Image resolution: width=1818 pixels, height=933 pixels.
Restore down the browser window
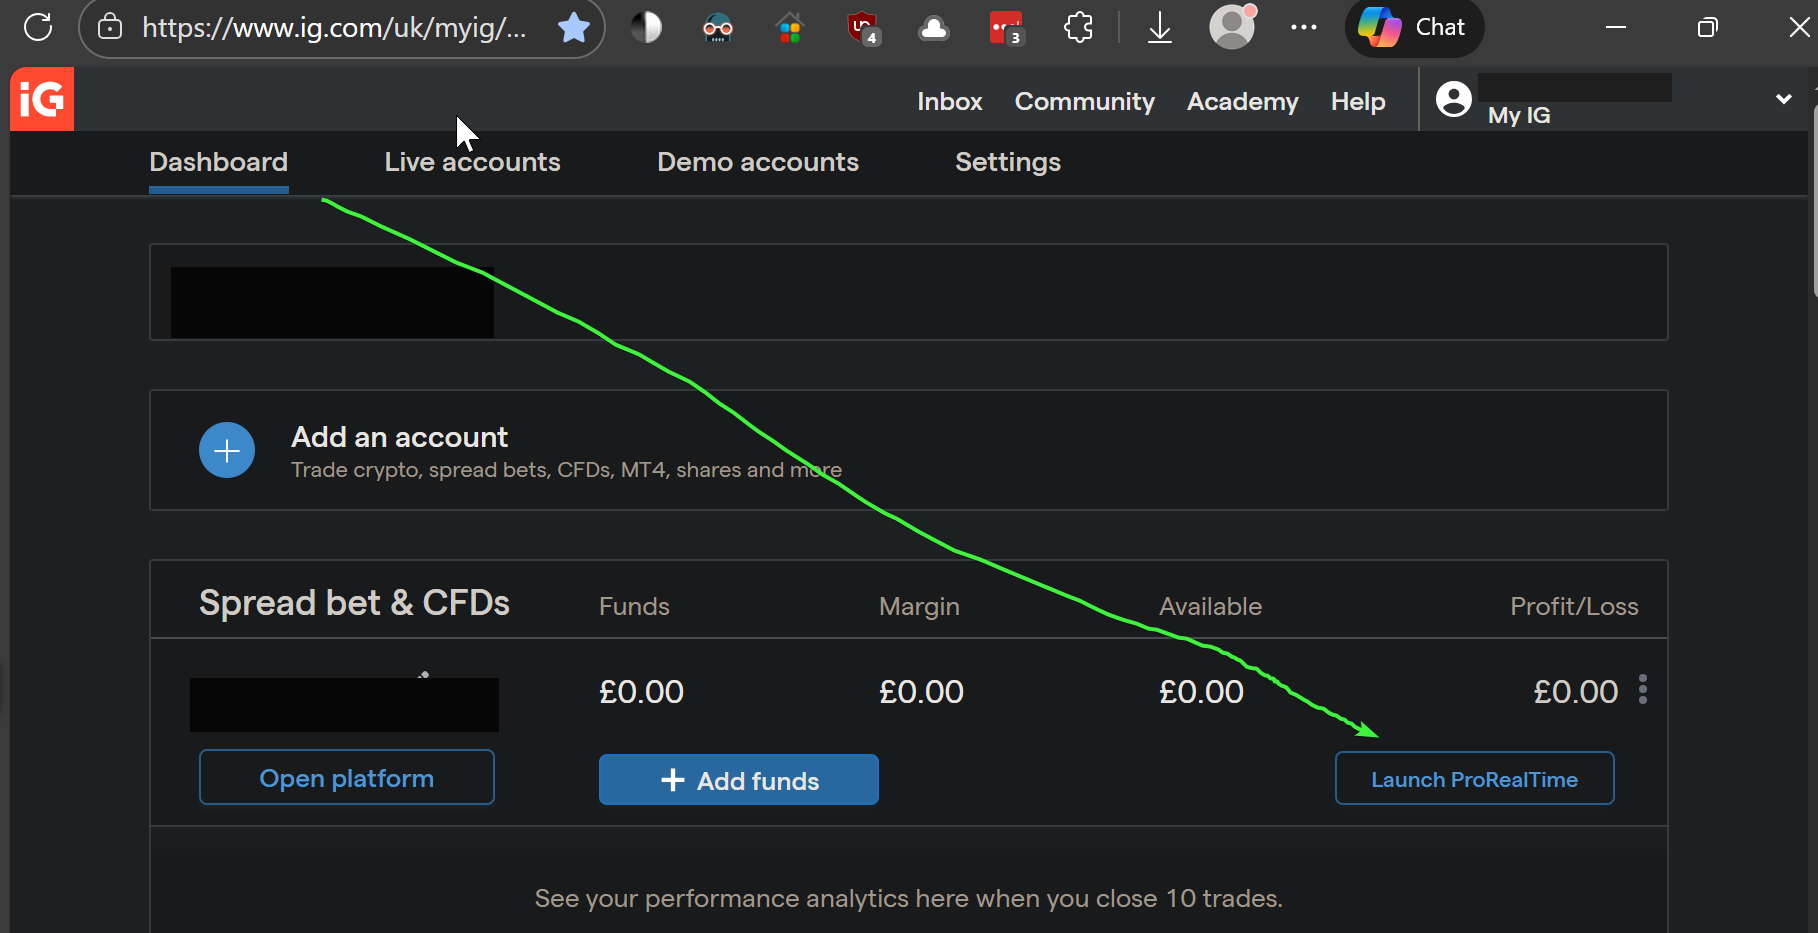pyautogui.click(x=1708, y=27)
